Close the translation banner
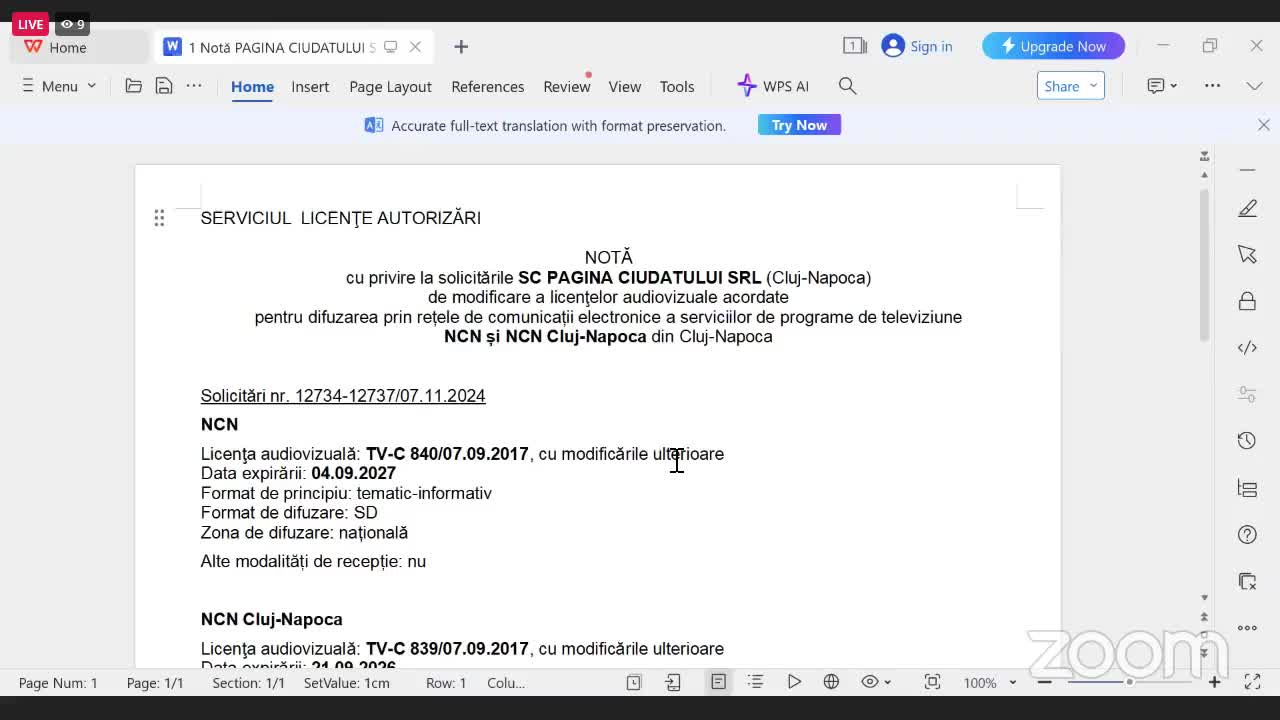The image size is (1280, 720). point(1263,125)
